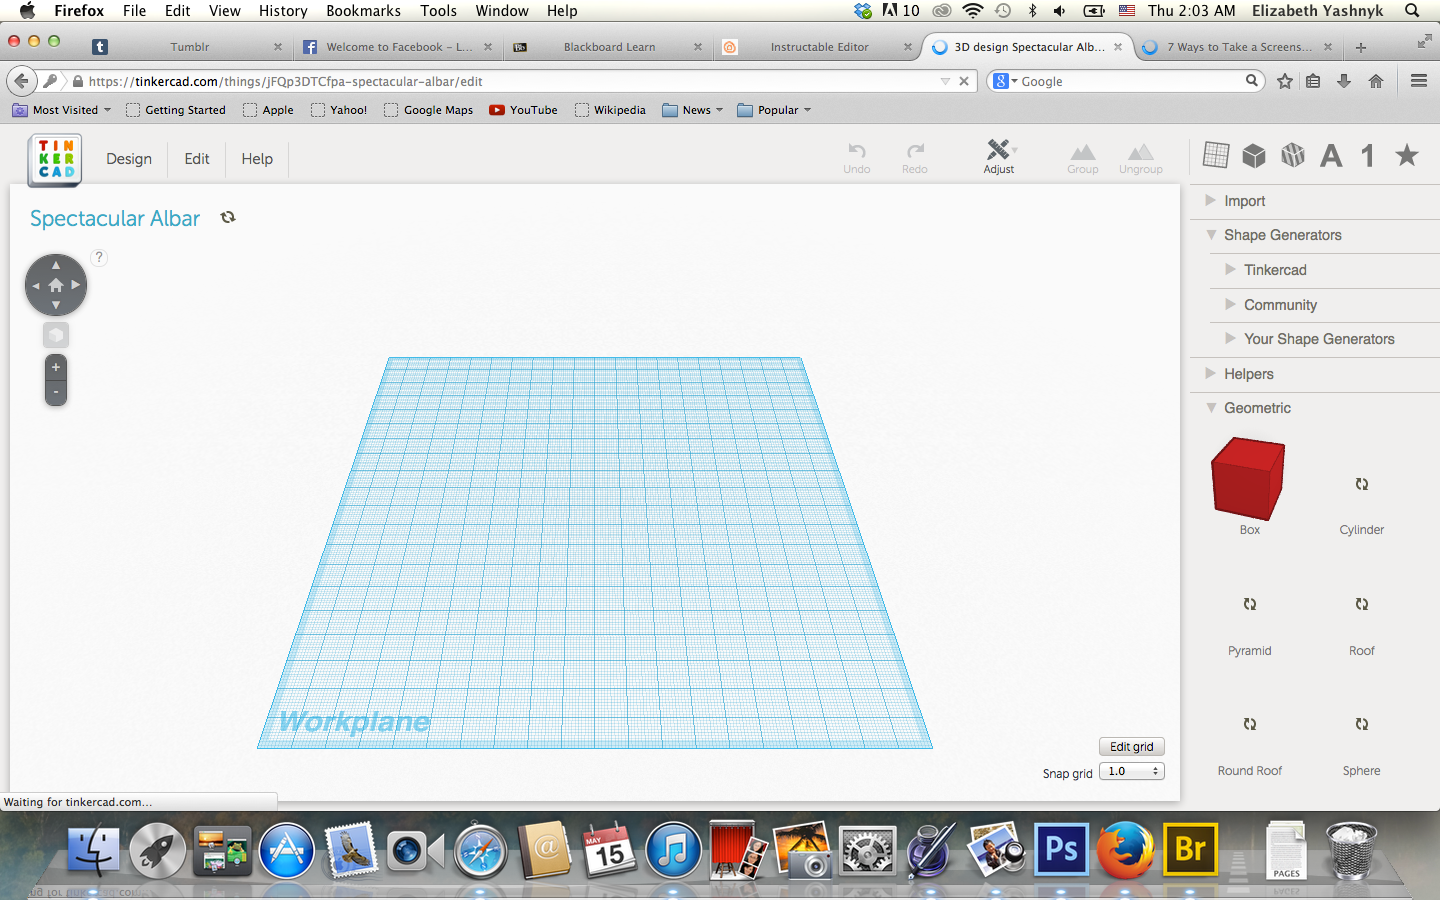Open the letter shapes with the A icon
The width and height of the screenshot is (1440, 900).
coord(1330,155)
